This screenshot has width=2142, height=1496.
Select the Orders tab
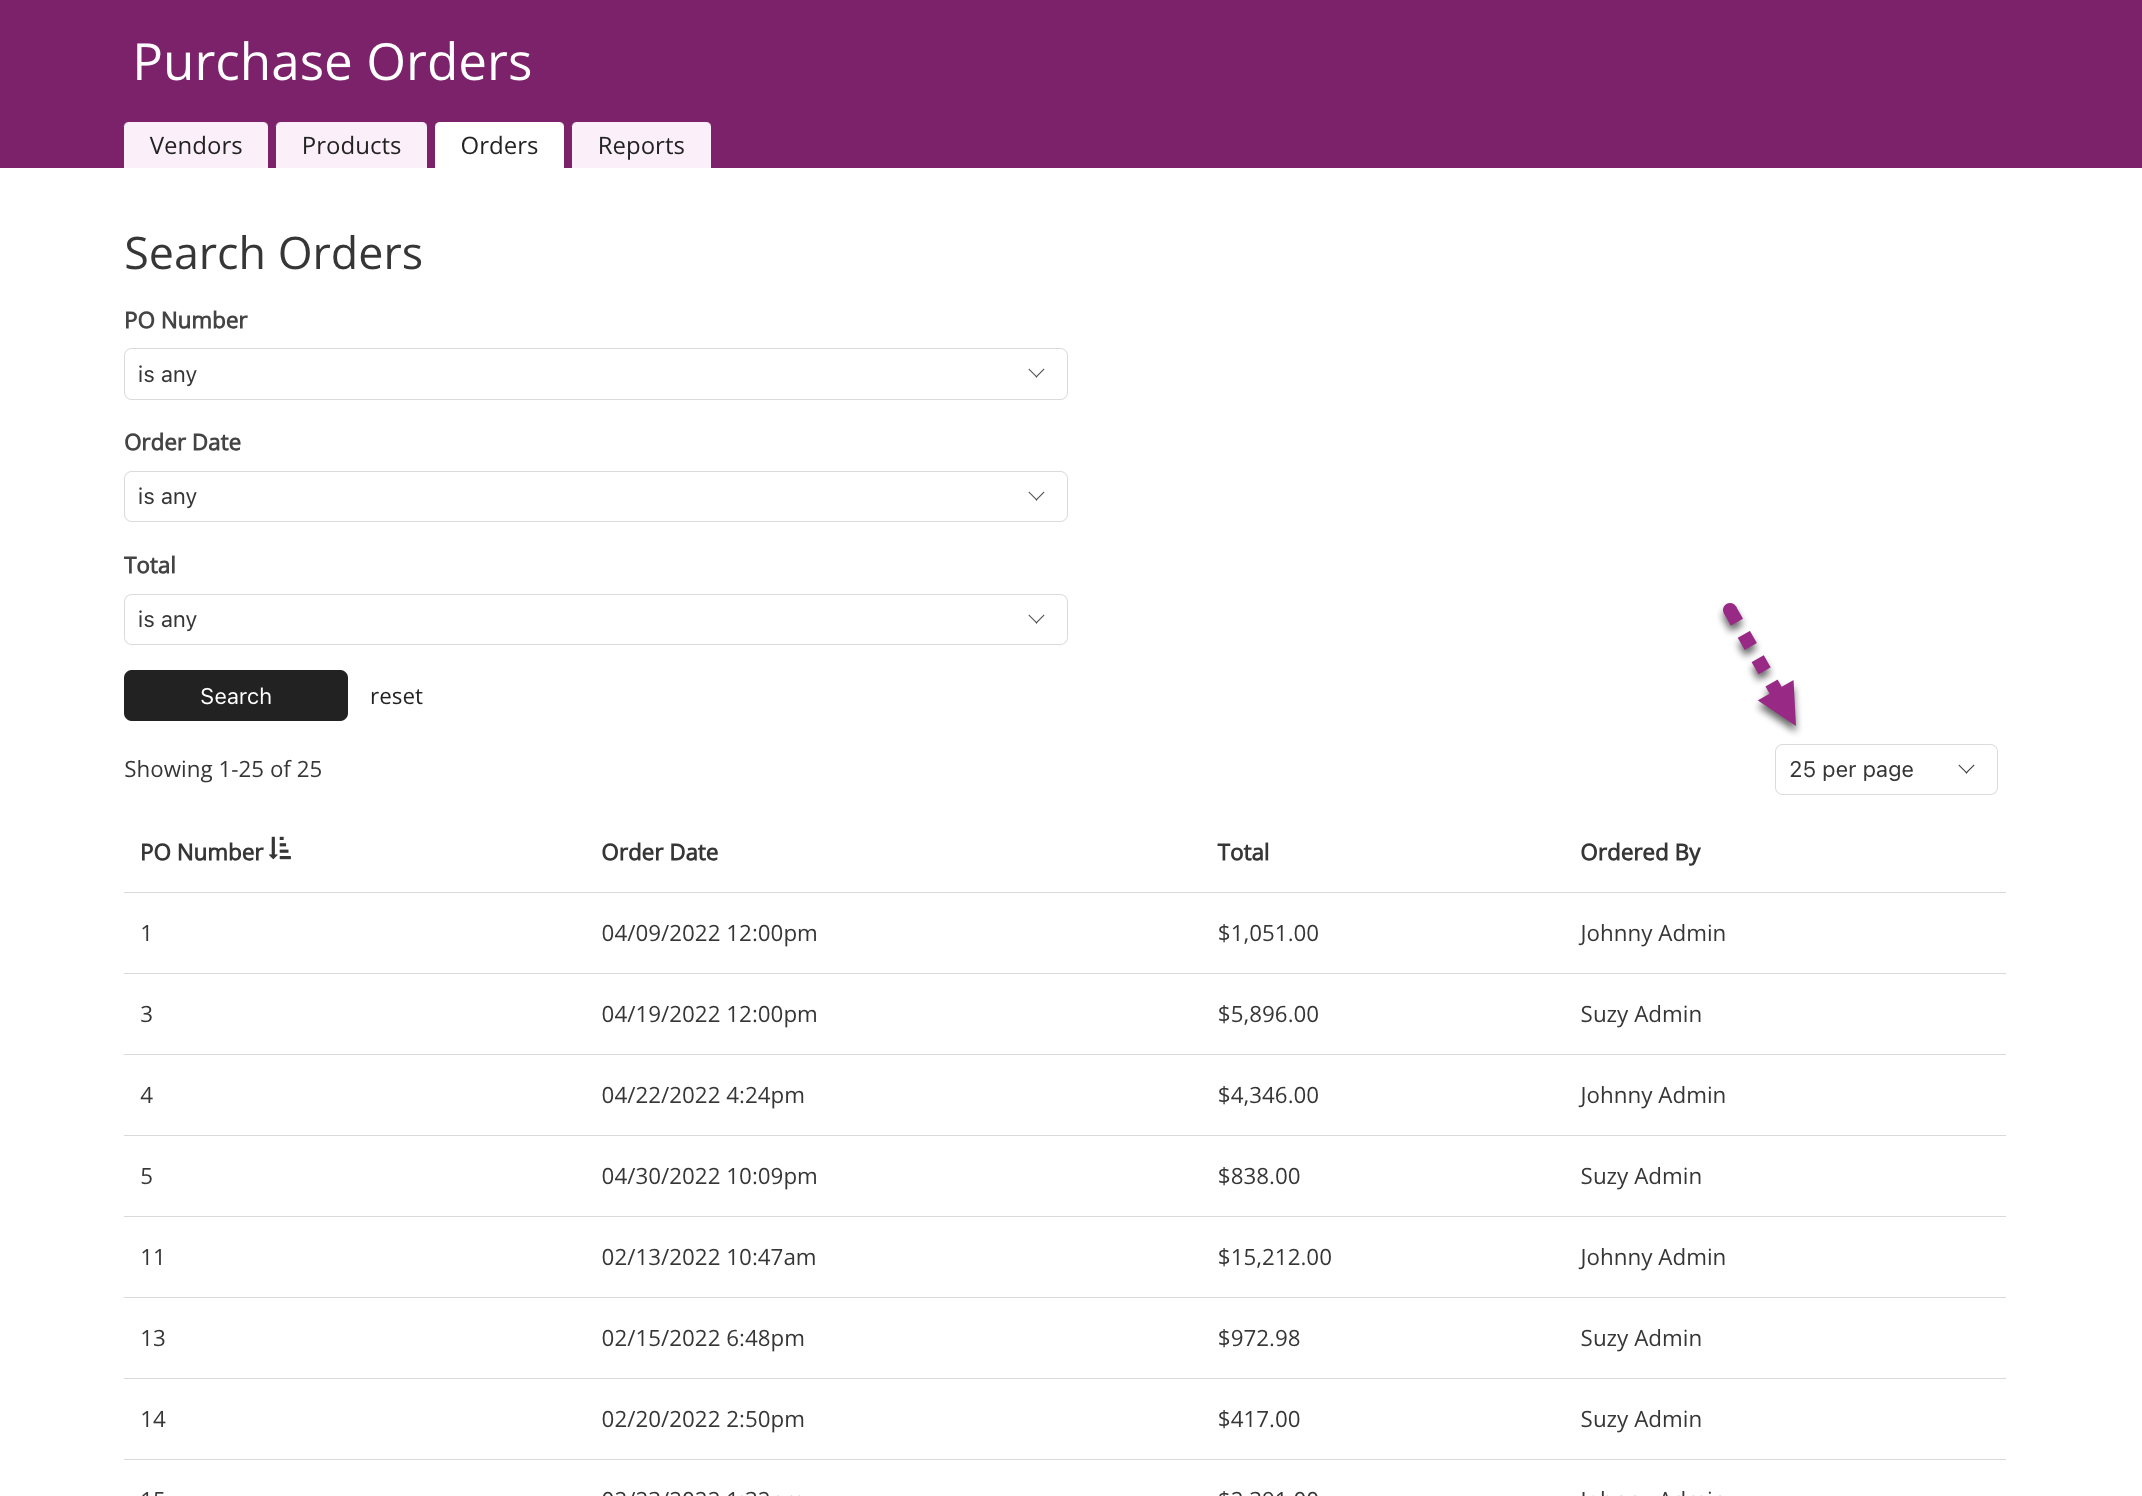pyautogui.click(x=499, y=146)
